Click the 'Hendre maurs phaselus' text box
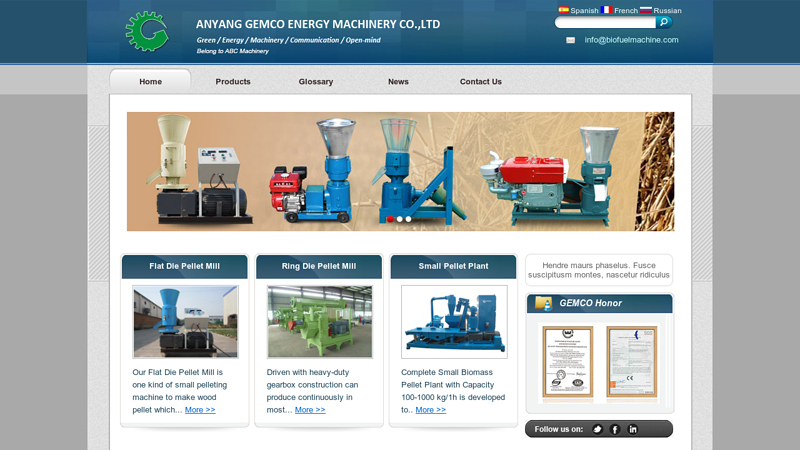This screenshot has width=800, height=450. [599, 270]
